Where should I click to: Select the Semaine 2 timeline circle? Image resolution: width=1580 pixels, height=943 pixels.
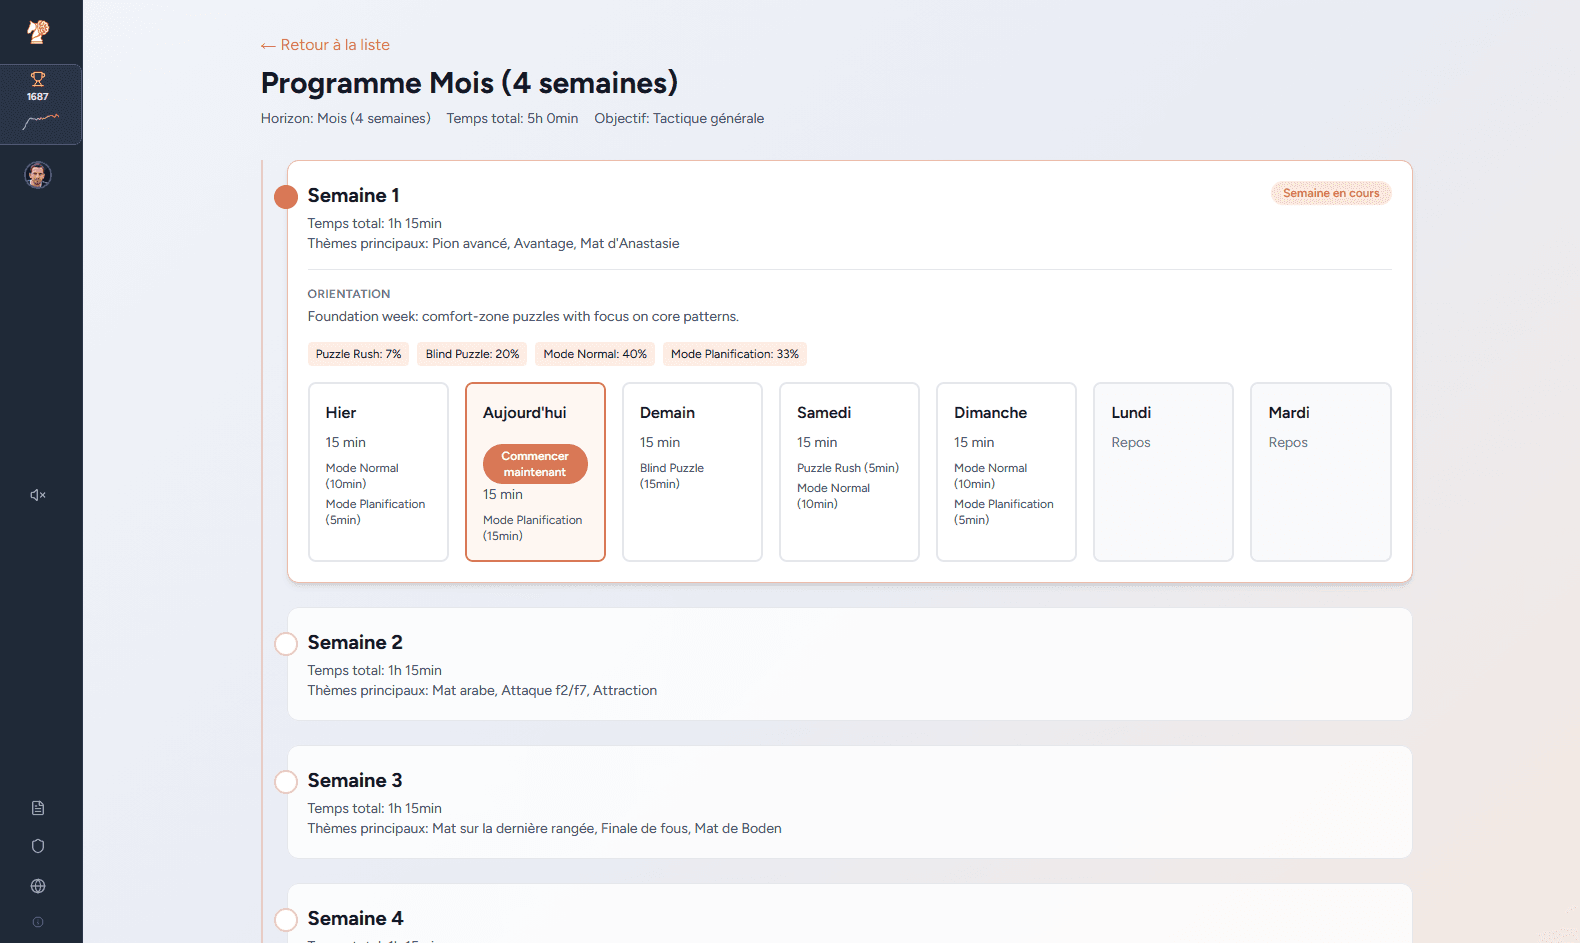click(286, 644)
